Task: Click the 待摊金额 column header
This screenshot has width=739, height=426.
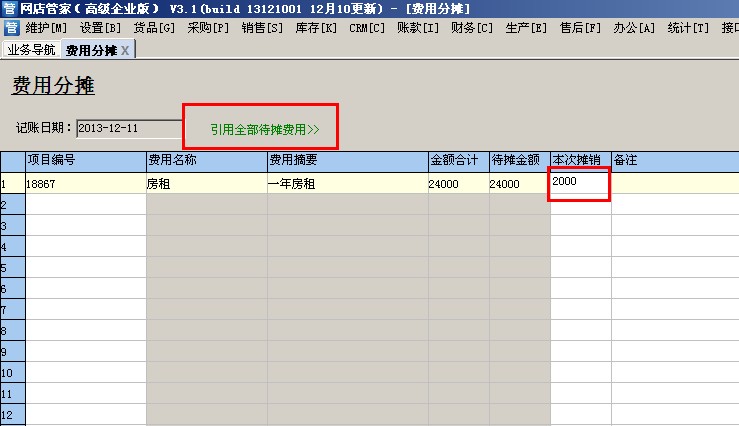Action: (517, 160)
